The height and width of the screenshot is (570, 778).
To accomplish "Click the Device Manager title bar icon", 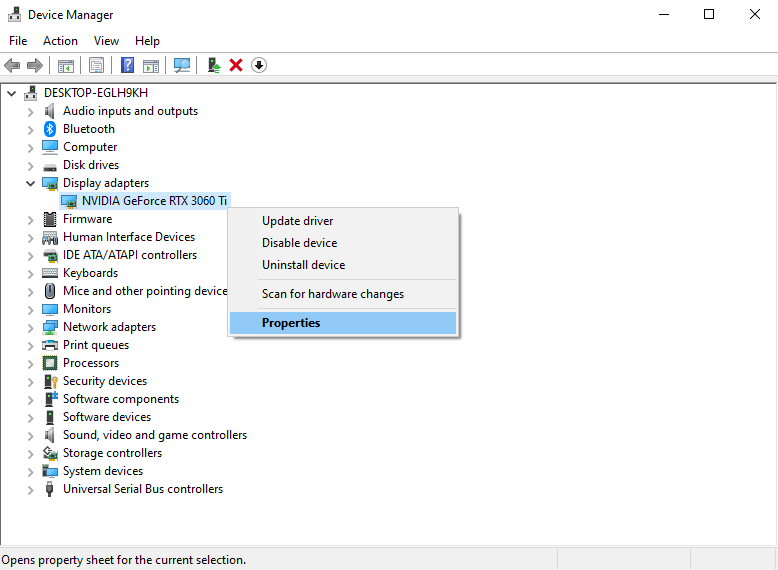I will 14,14.
